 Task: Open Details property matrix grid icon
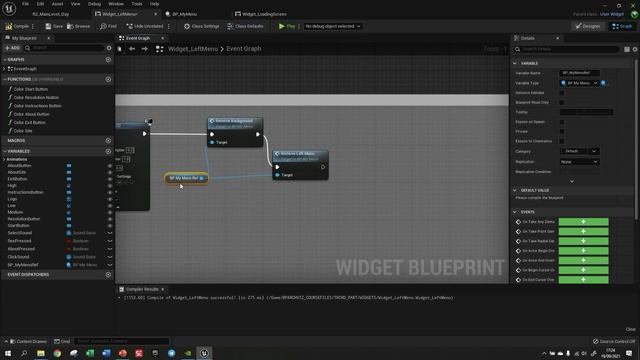pos(627,49)
